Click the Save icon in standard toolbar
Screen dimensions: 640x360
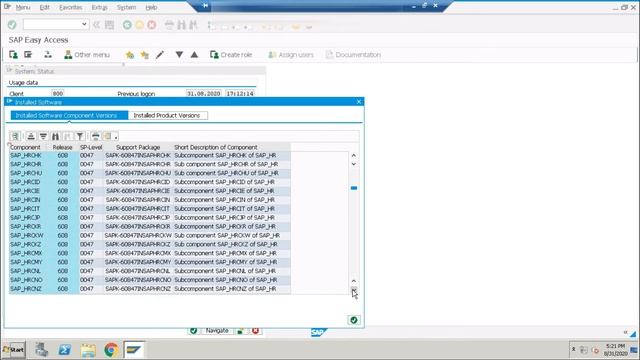point(109,25)
